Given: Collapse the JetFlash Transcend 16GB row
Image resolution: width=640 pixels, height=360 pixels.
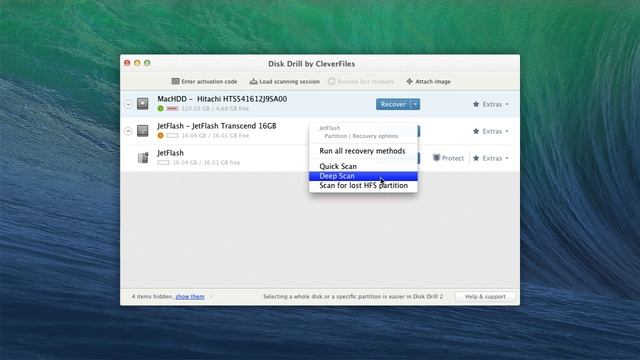Looking at the screenshot, I should [128, 131].
